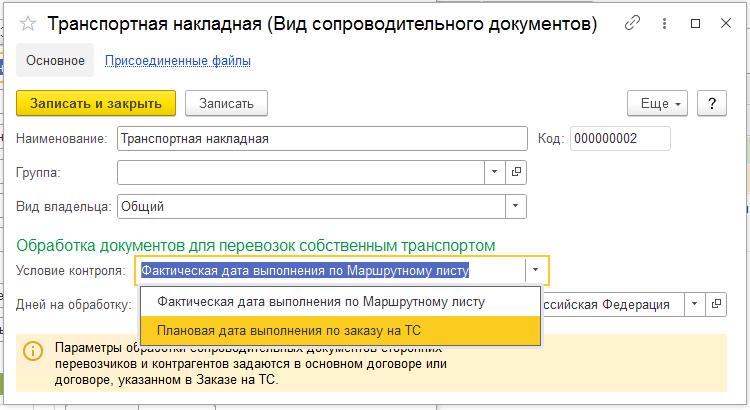
Task: Switch to the Основное tab
Action: point(55,60)
